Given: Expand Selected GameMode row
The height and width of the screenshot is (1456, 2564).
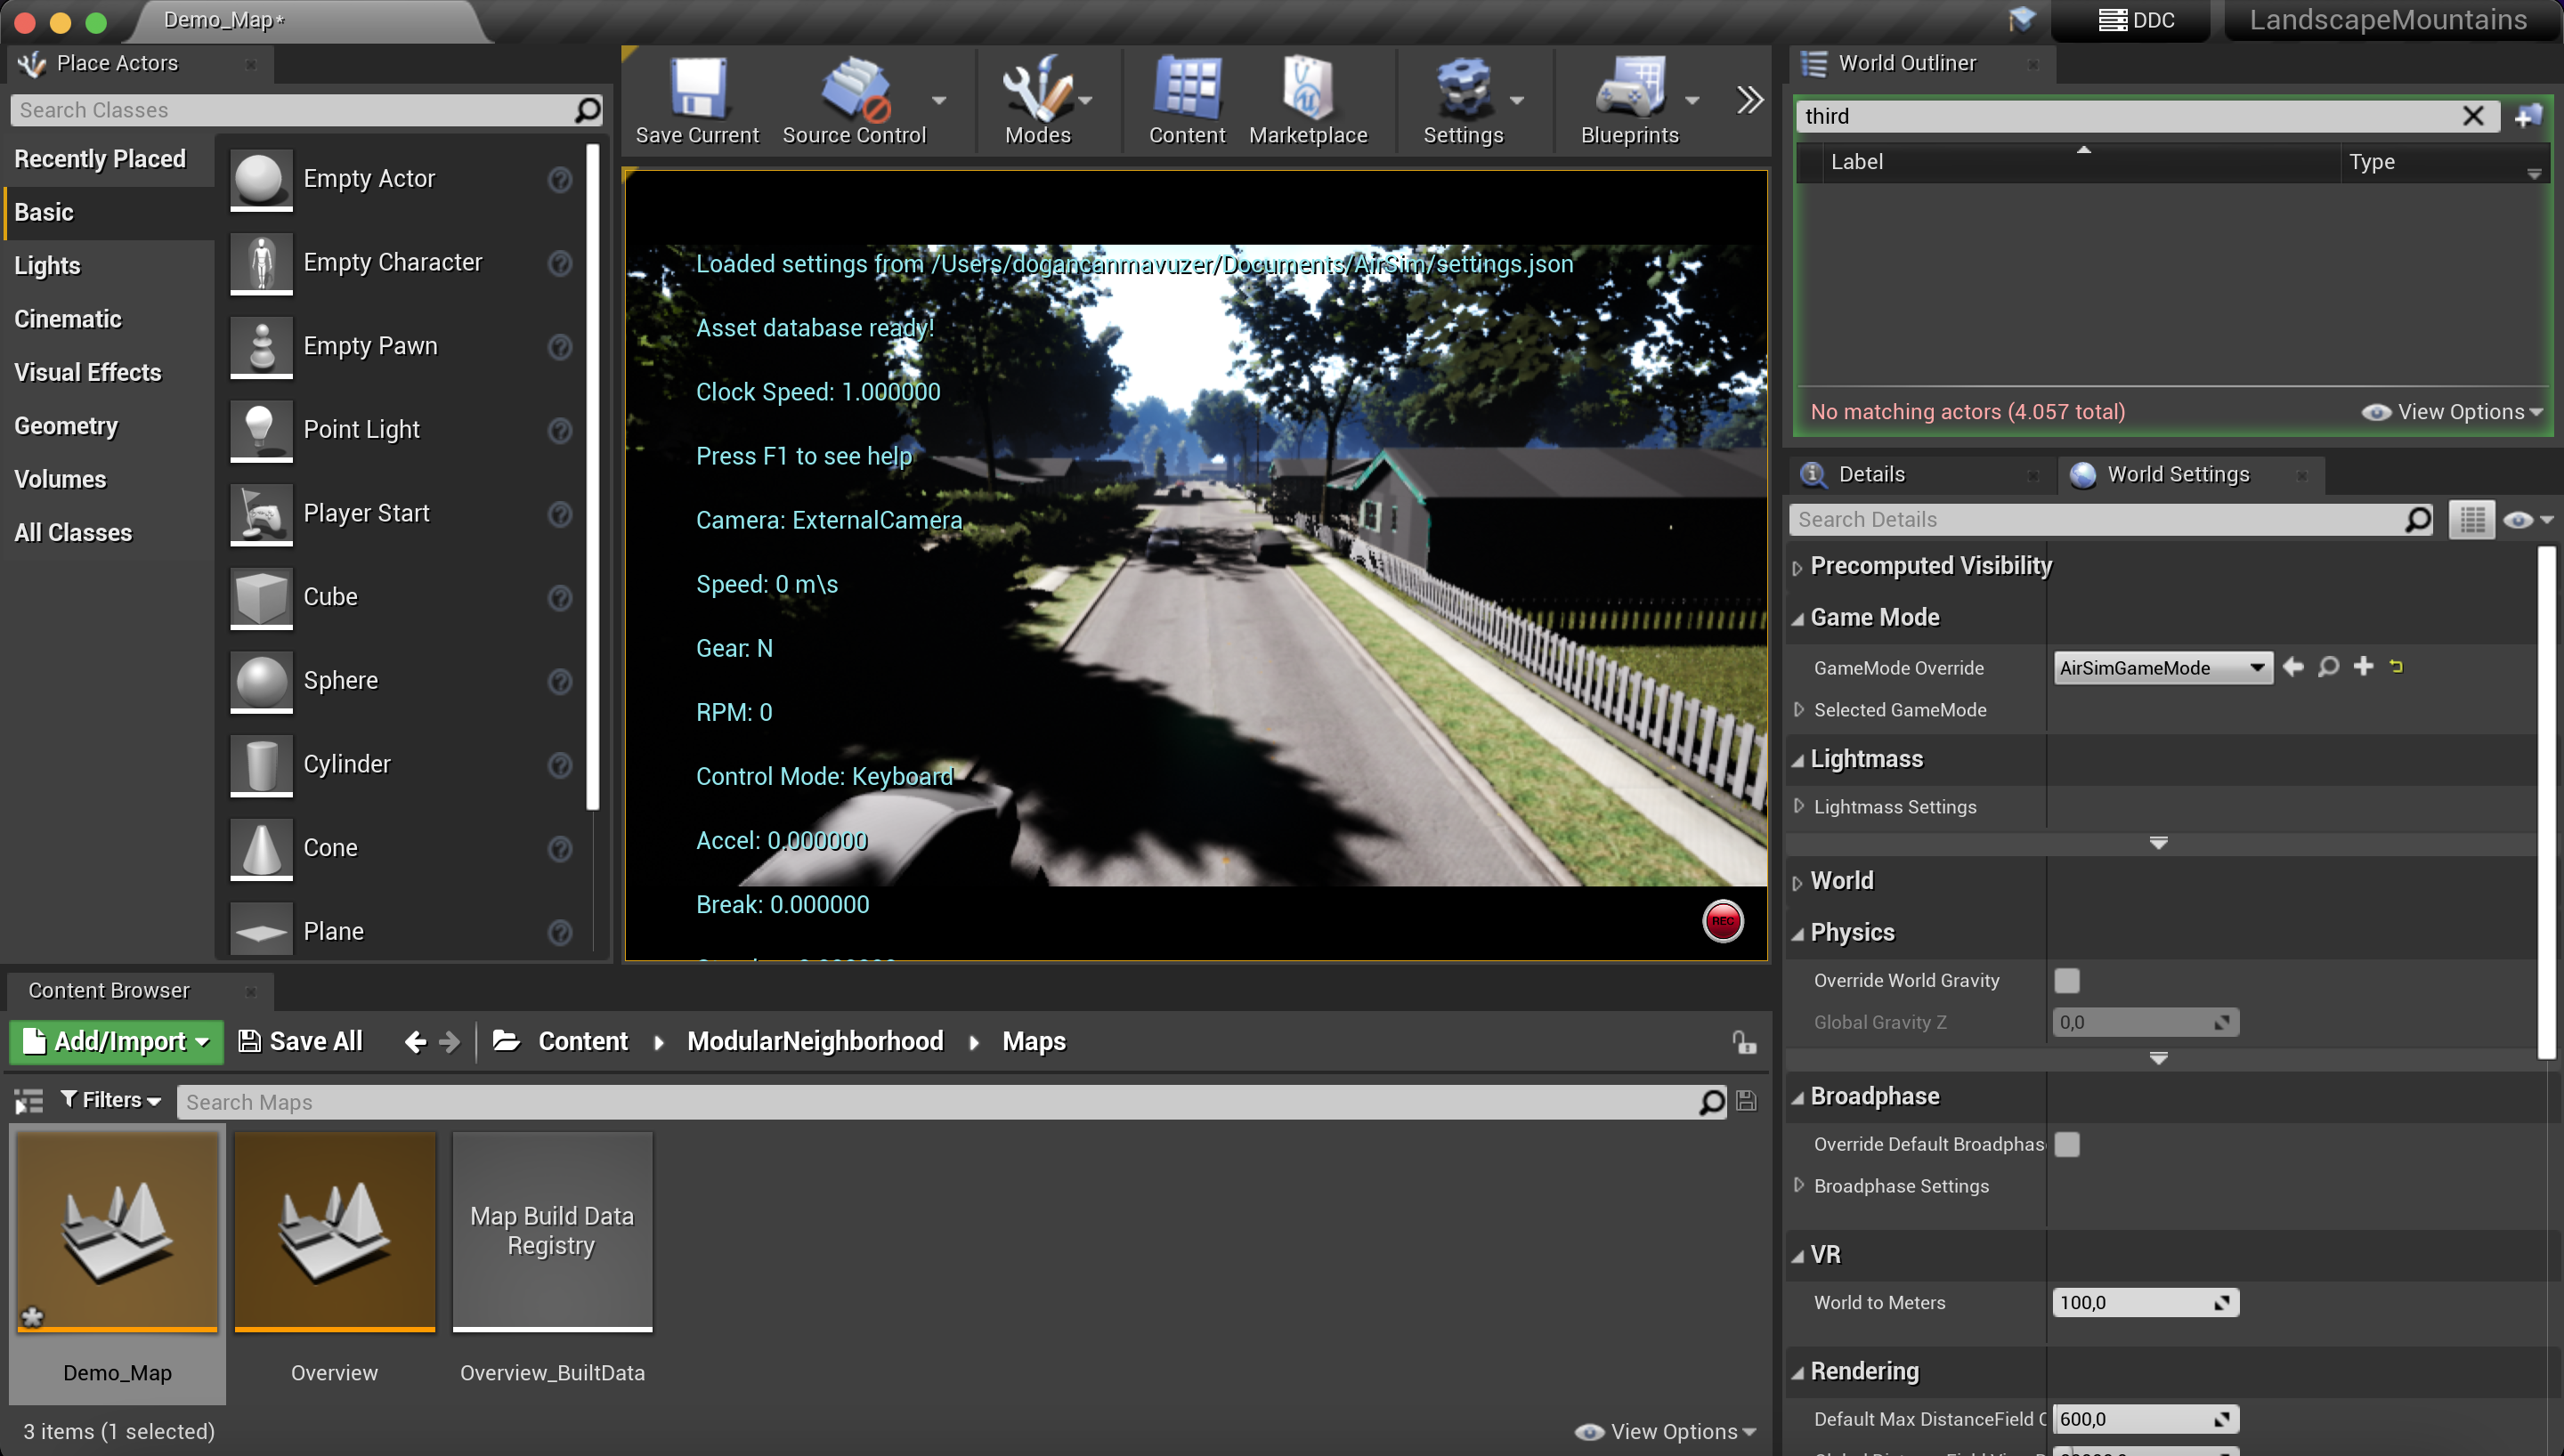Looking at the screenshot, I should pyautogui.click(x=1799, y=709).
